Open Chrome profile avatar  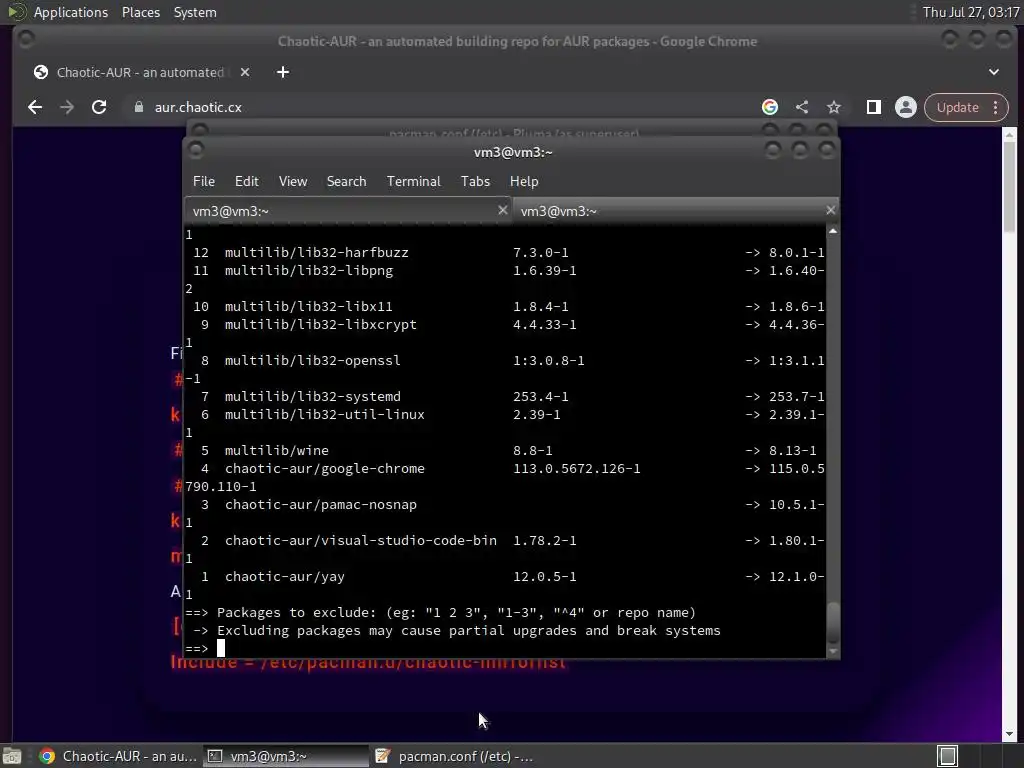906,107
